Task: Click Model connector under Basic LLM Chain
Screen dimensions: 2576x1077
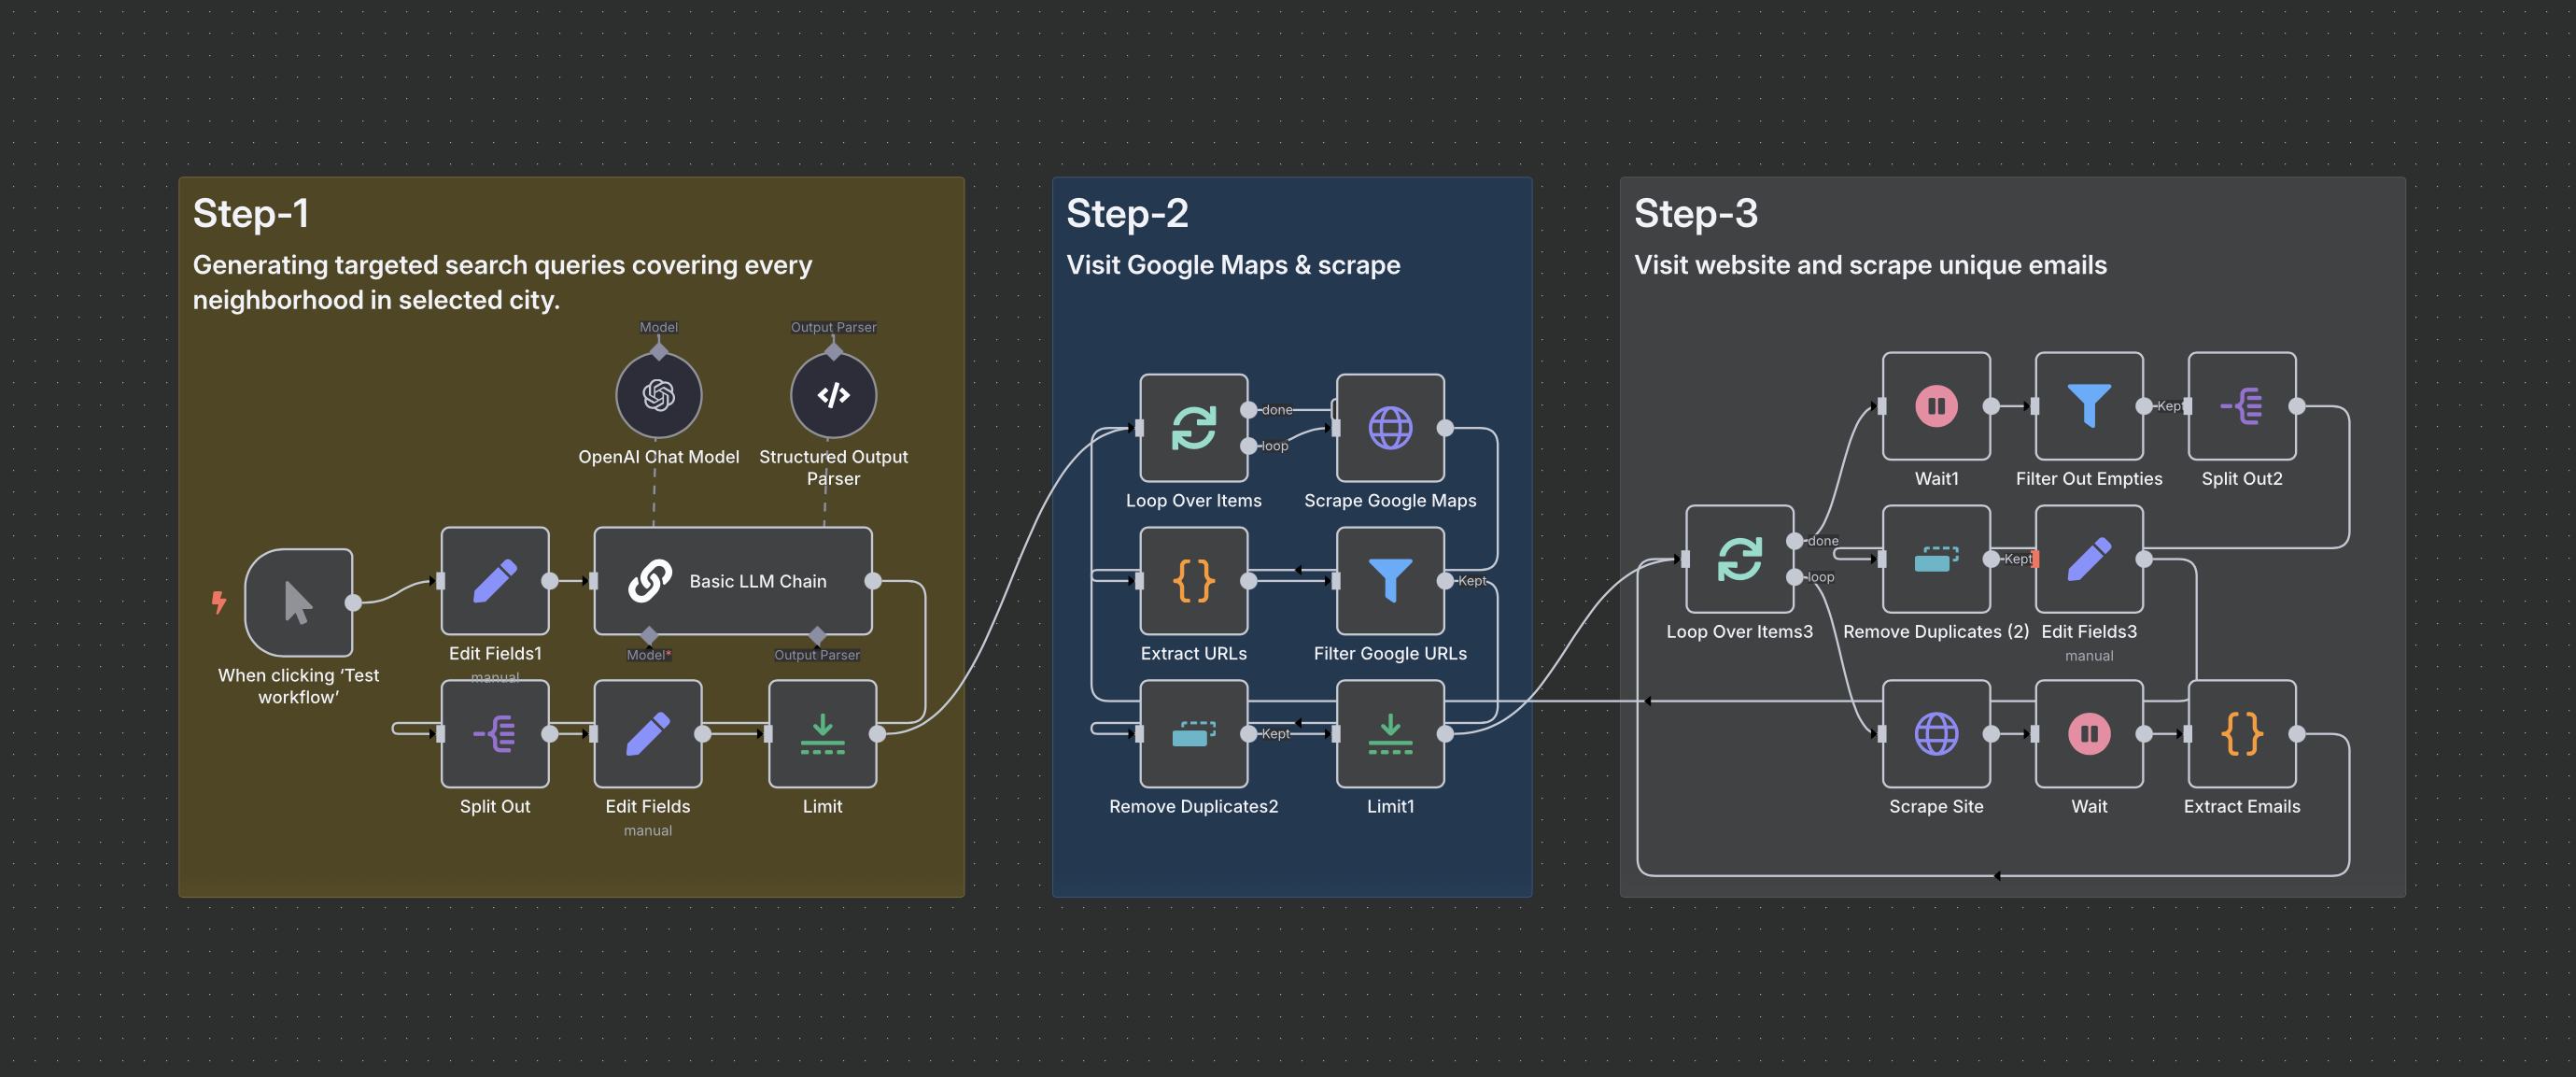Action: pyautogui.click(x=649, y=636)
